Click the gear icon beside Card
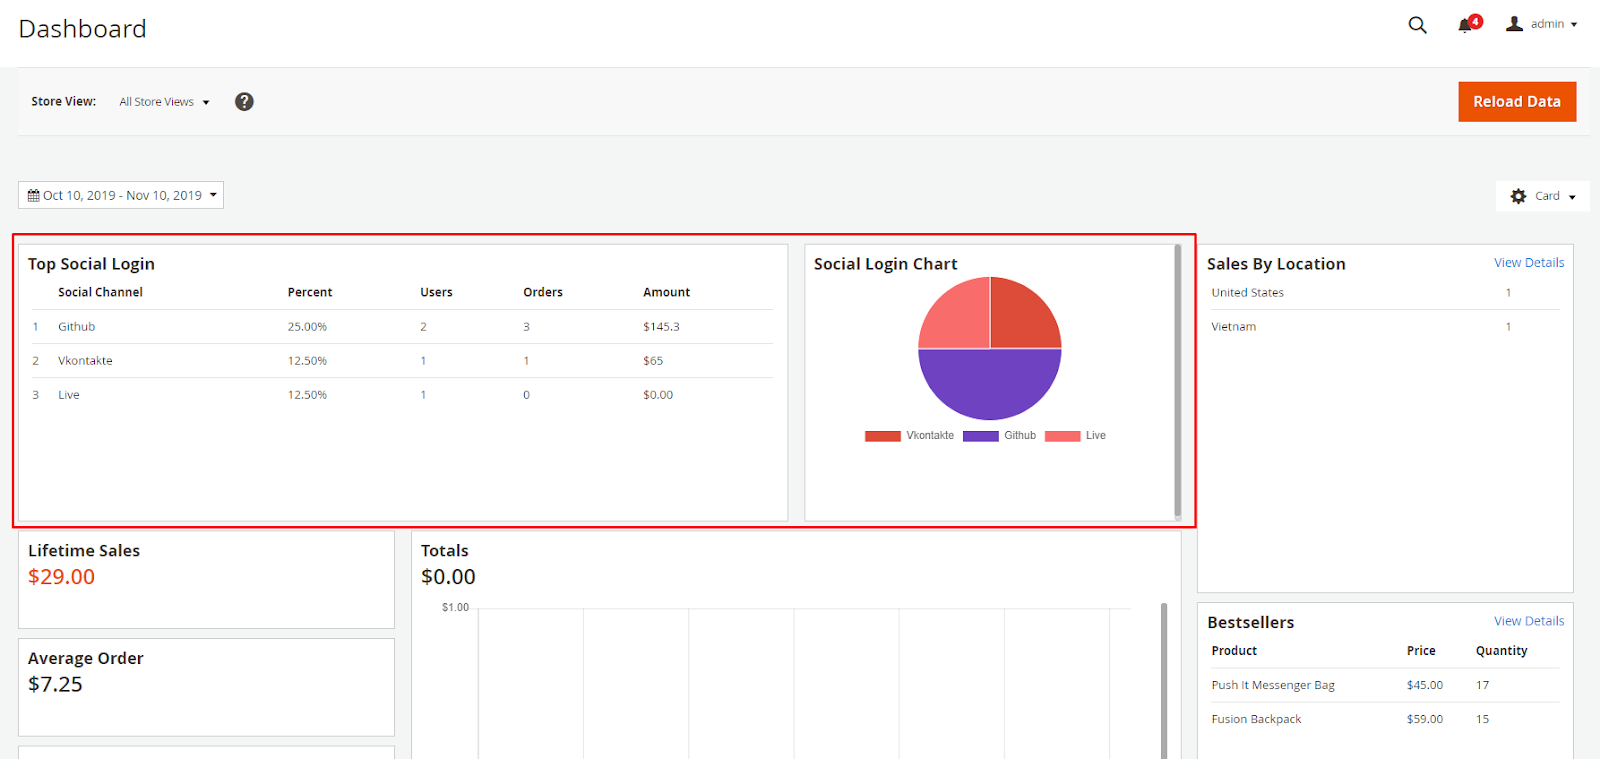 click(x=1518, y=196)
